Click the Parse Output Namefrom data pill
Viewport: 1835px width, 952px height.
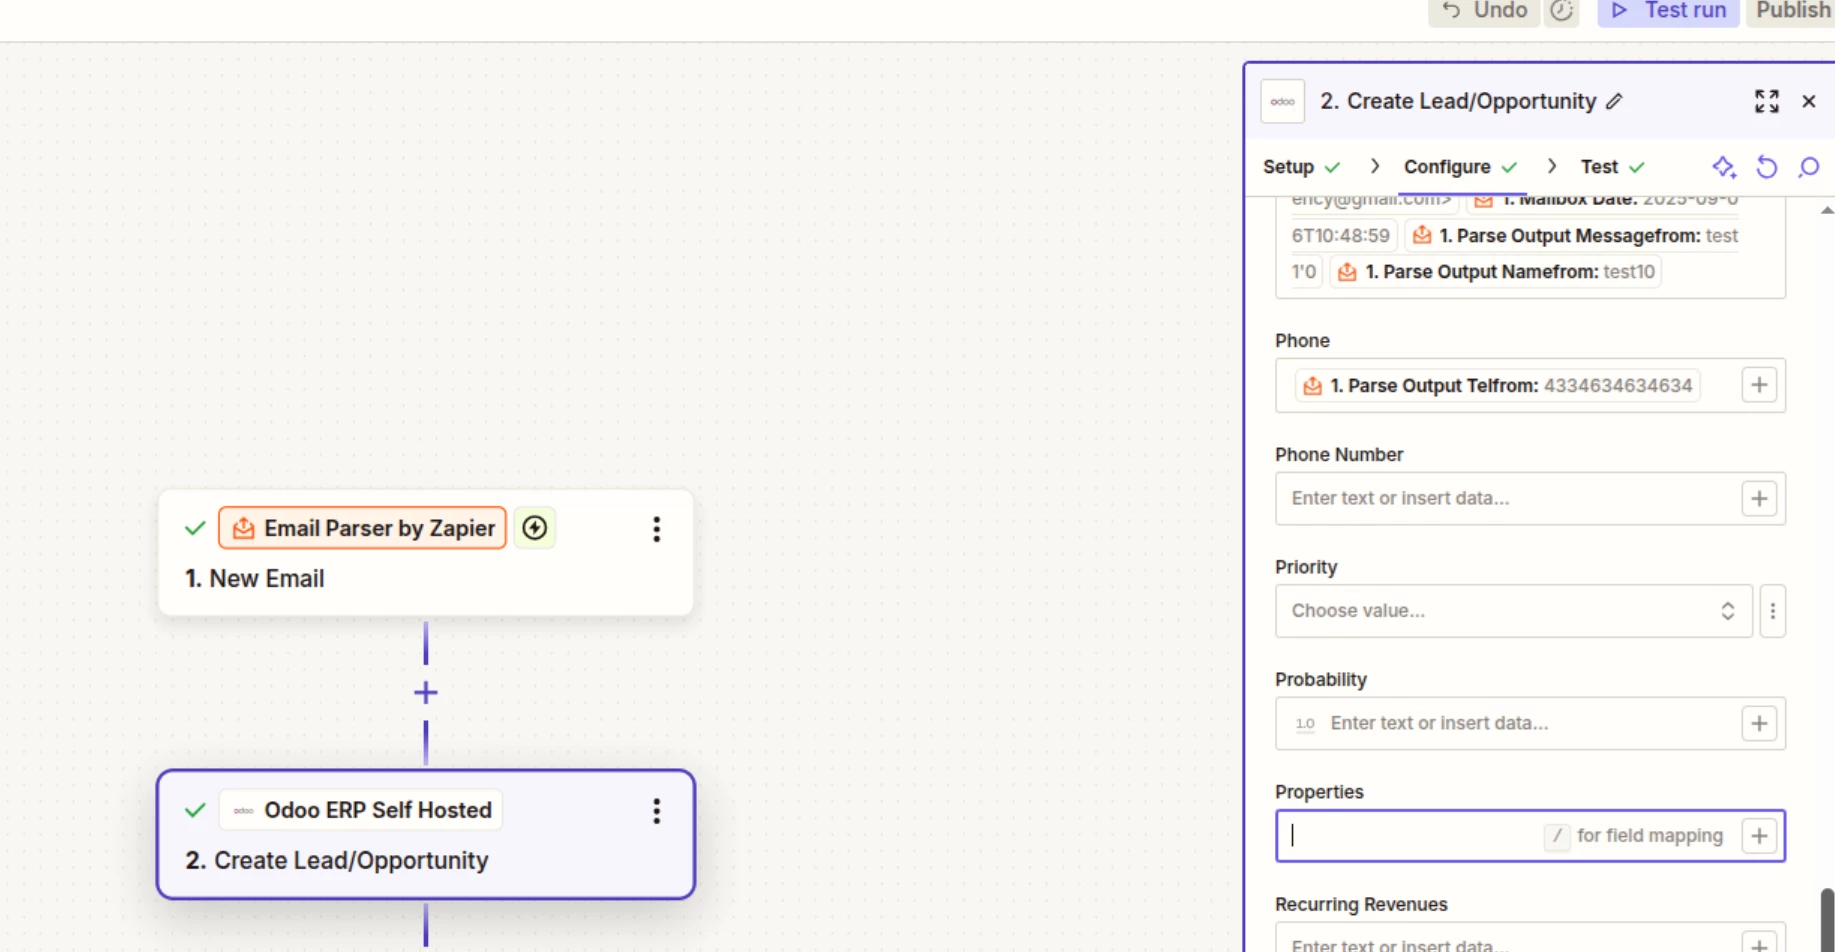click(x=1496, y=272)
